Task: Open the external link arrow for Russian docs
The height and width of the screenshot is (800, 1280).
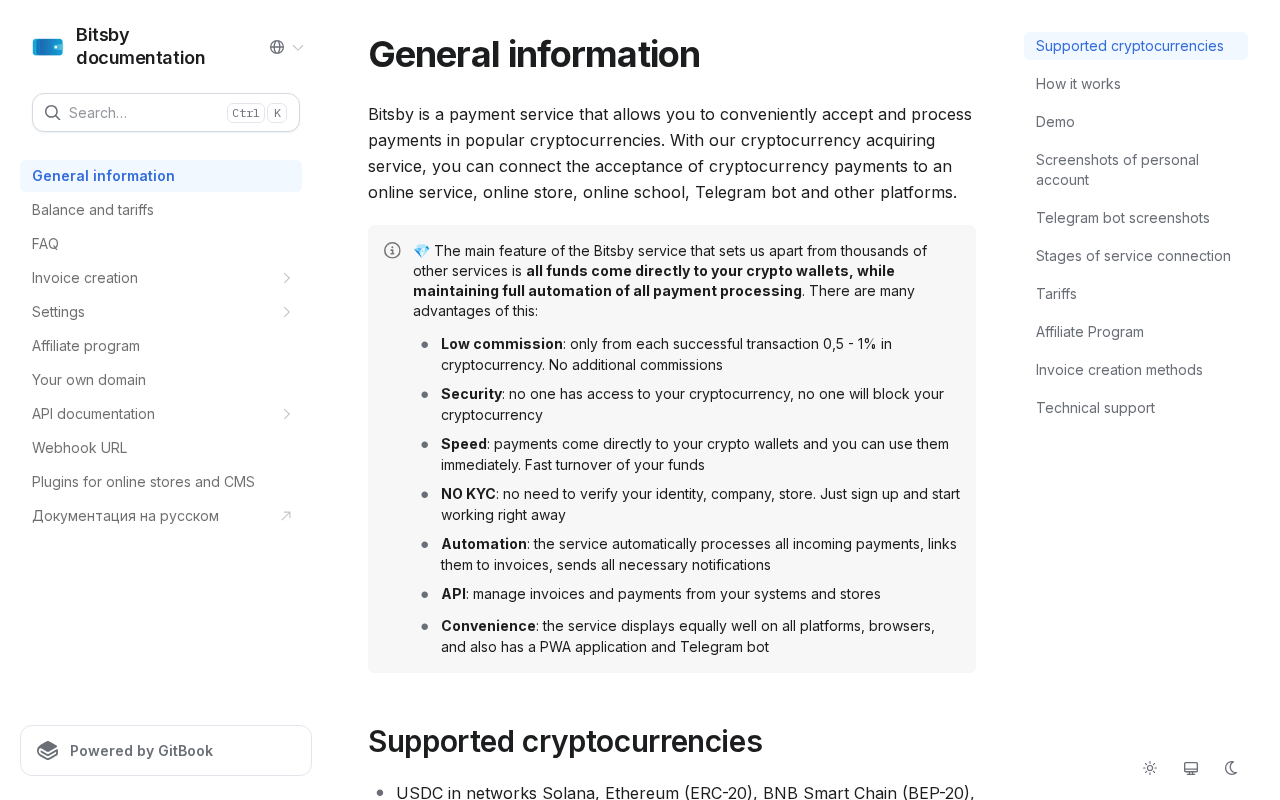Action: click(x=286, y=516)
